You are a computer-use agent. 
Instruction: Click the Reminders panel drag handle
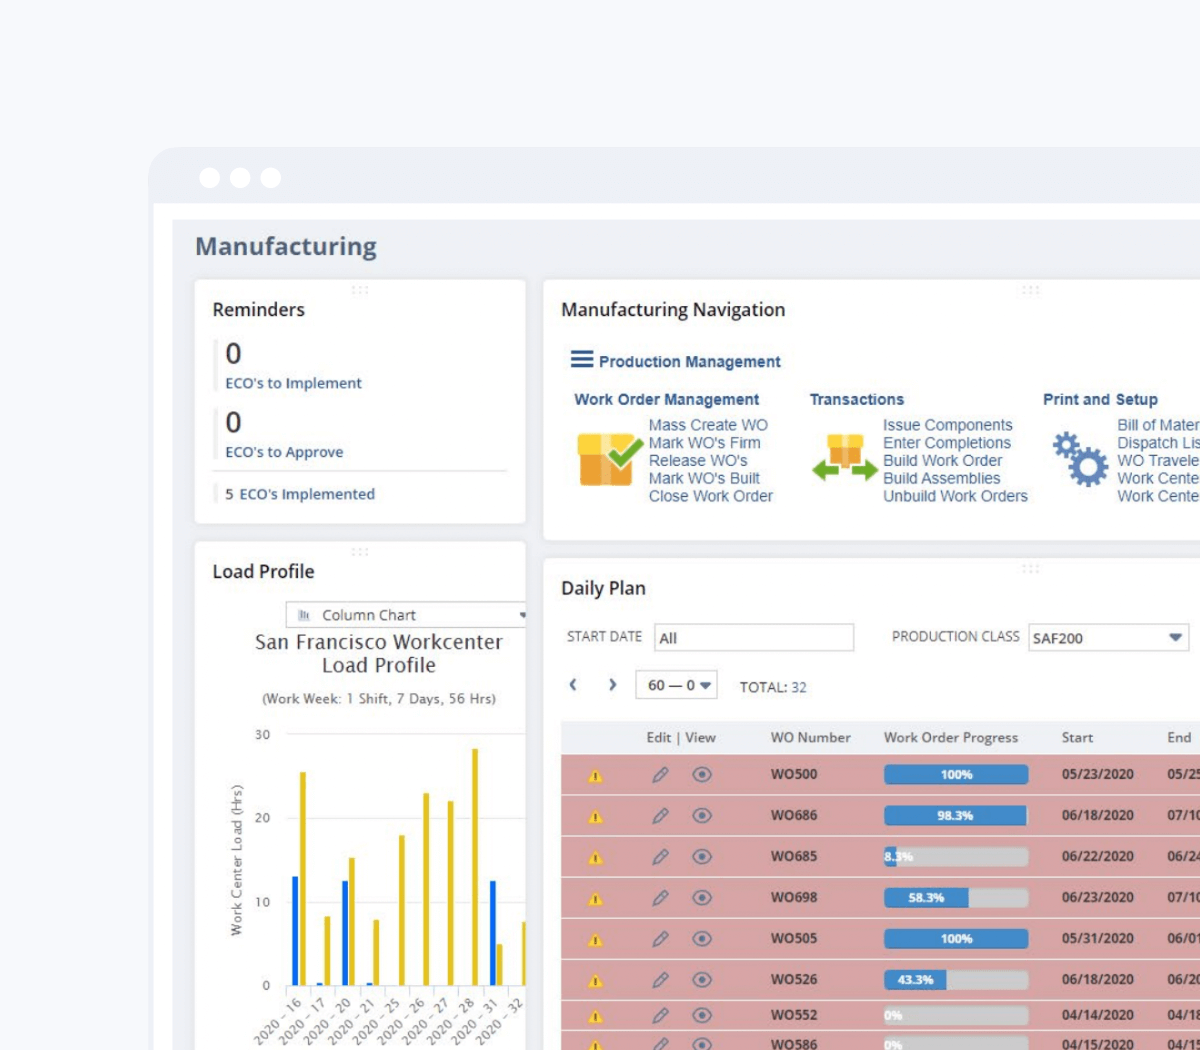pyautogui.click(x=360, y=290)
